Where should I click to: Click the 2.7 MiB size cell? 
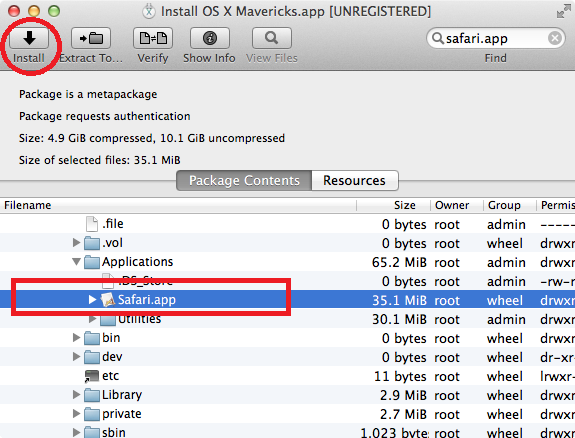pyautogui.click(x=403, y=415)
